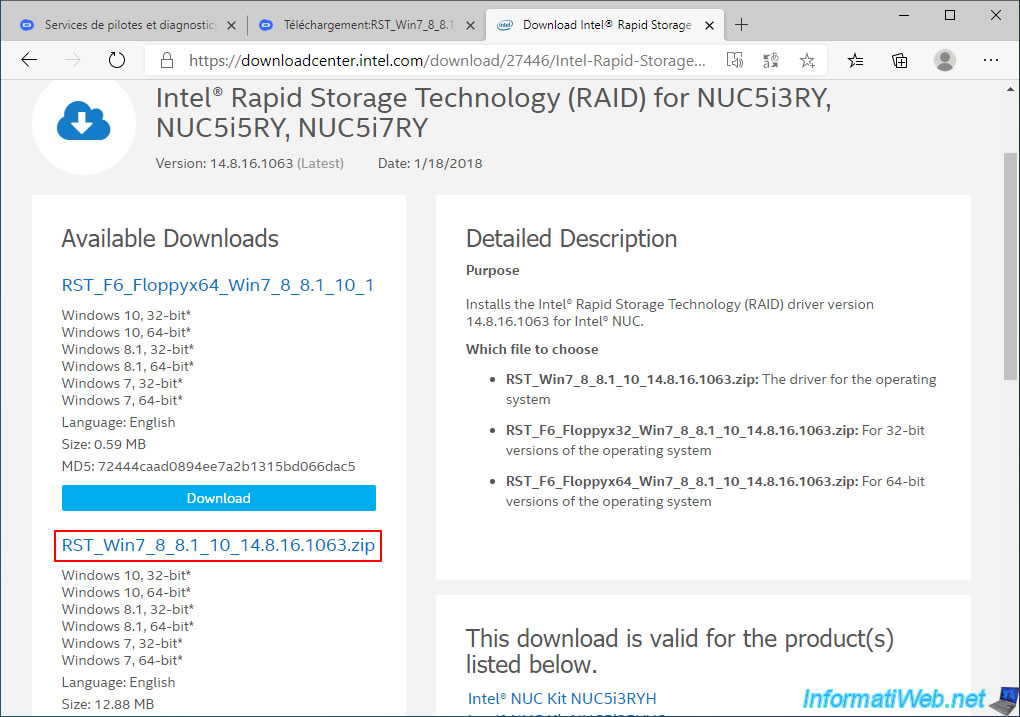Click the disabled forward navigation arrow

click(73, 61)
